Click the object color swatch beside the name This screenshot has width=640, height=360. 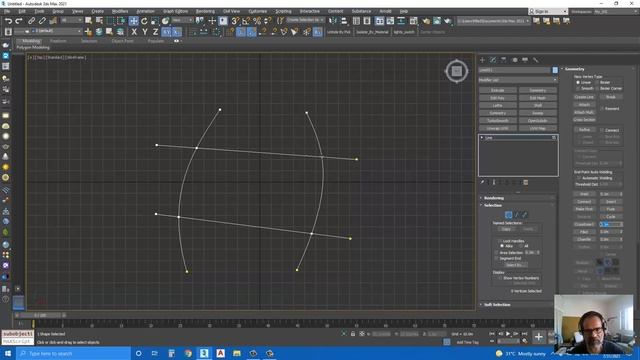point(555,70)
